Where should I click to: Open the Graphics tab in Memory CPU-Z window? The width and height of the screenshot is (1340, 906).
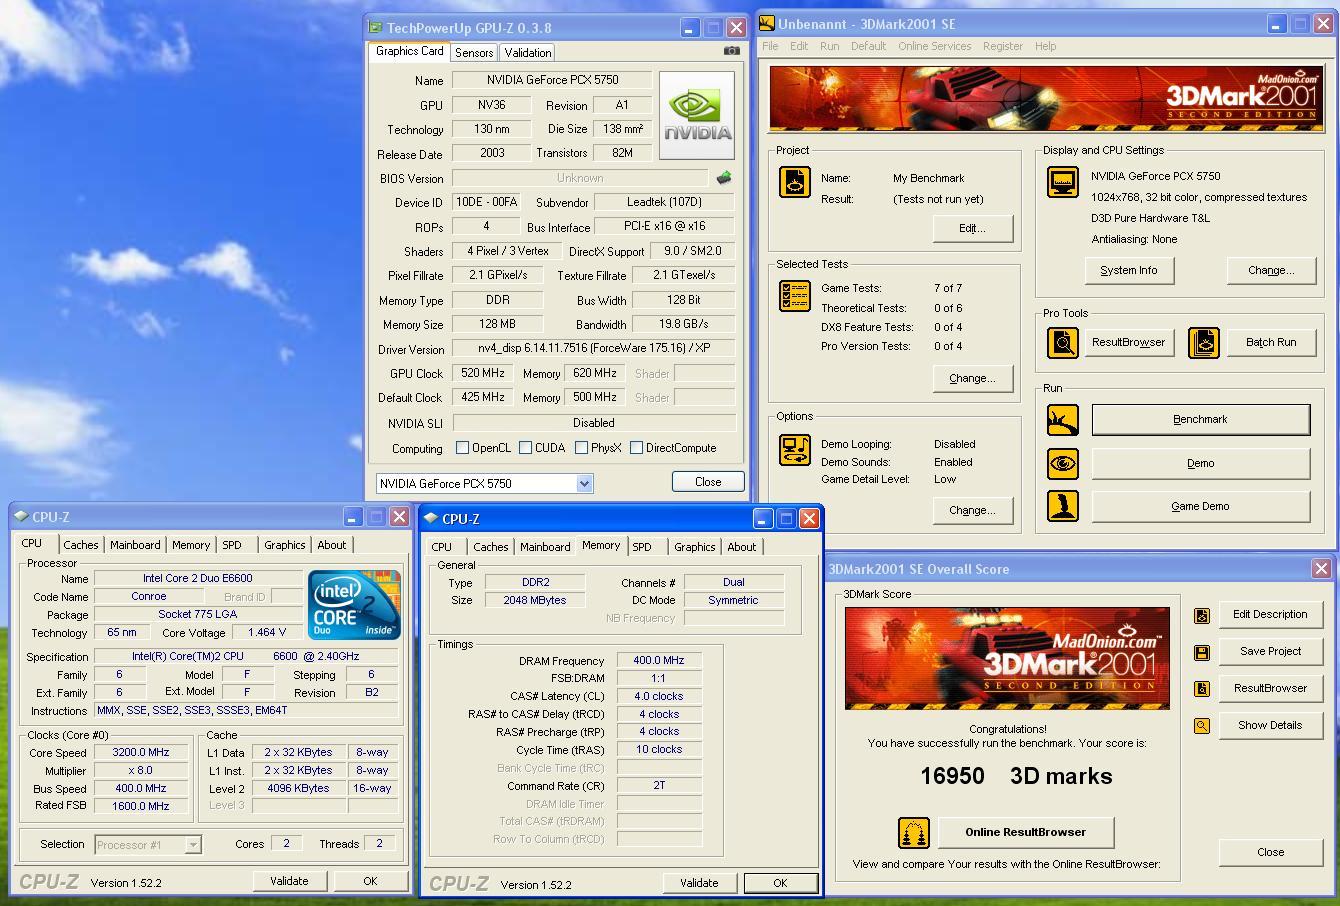tap(694, 547)
